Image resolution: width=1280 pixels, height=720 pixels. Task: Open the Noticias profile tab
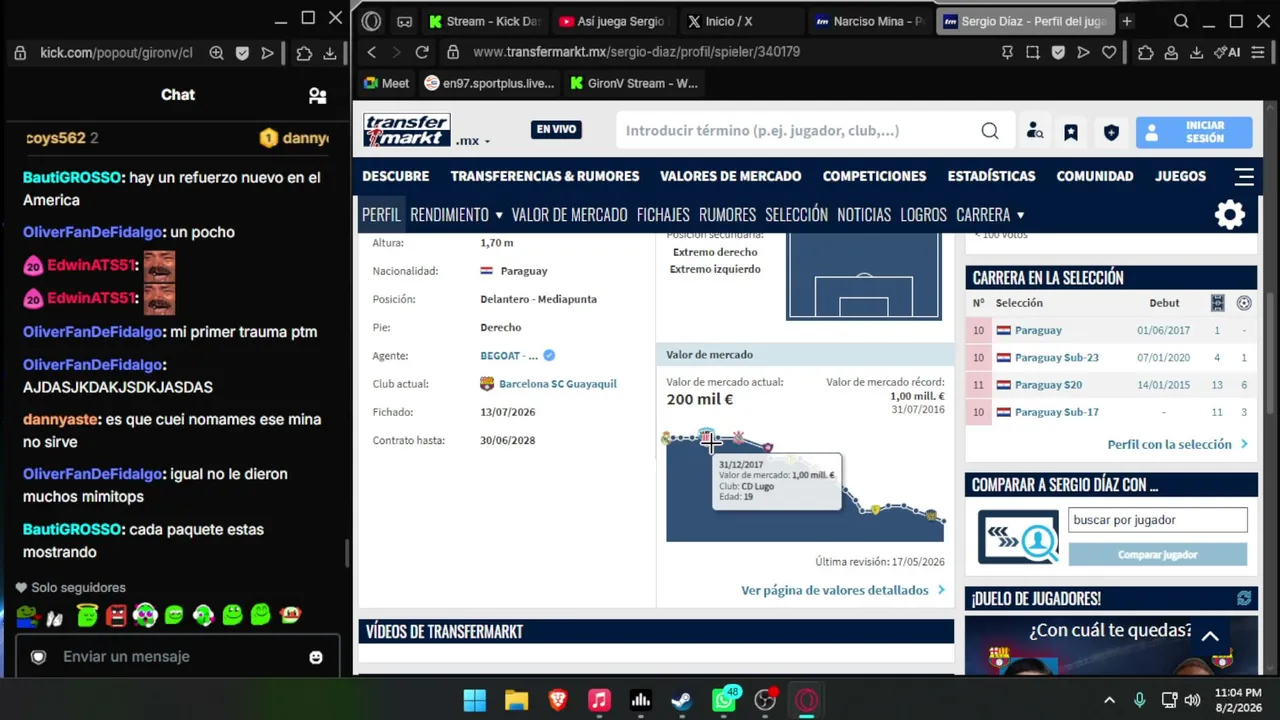click(864, 214)
